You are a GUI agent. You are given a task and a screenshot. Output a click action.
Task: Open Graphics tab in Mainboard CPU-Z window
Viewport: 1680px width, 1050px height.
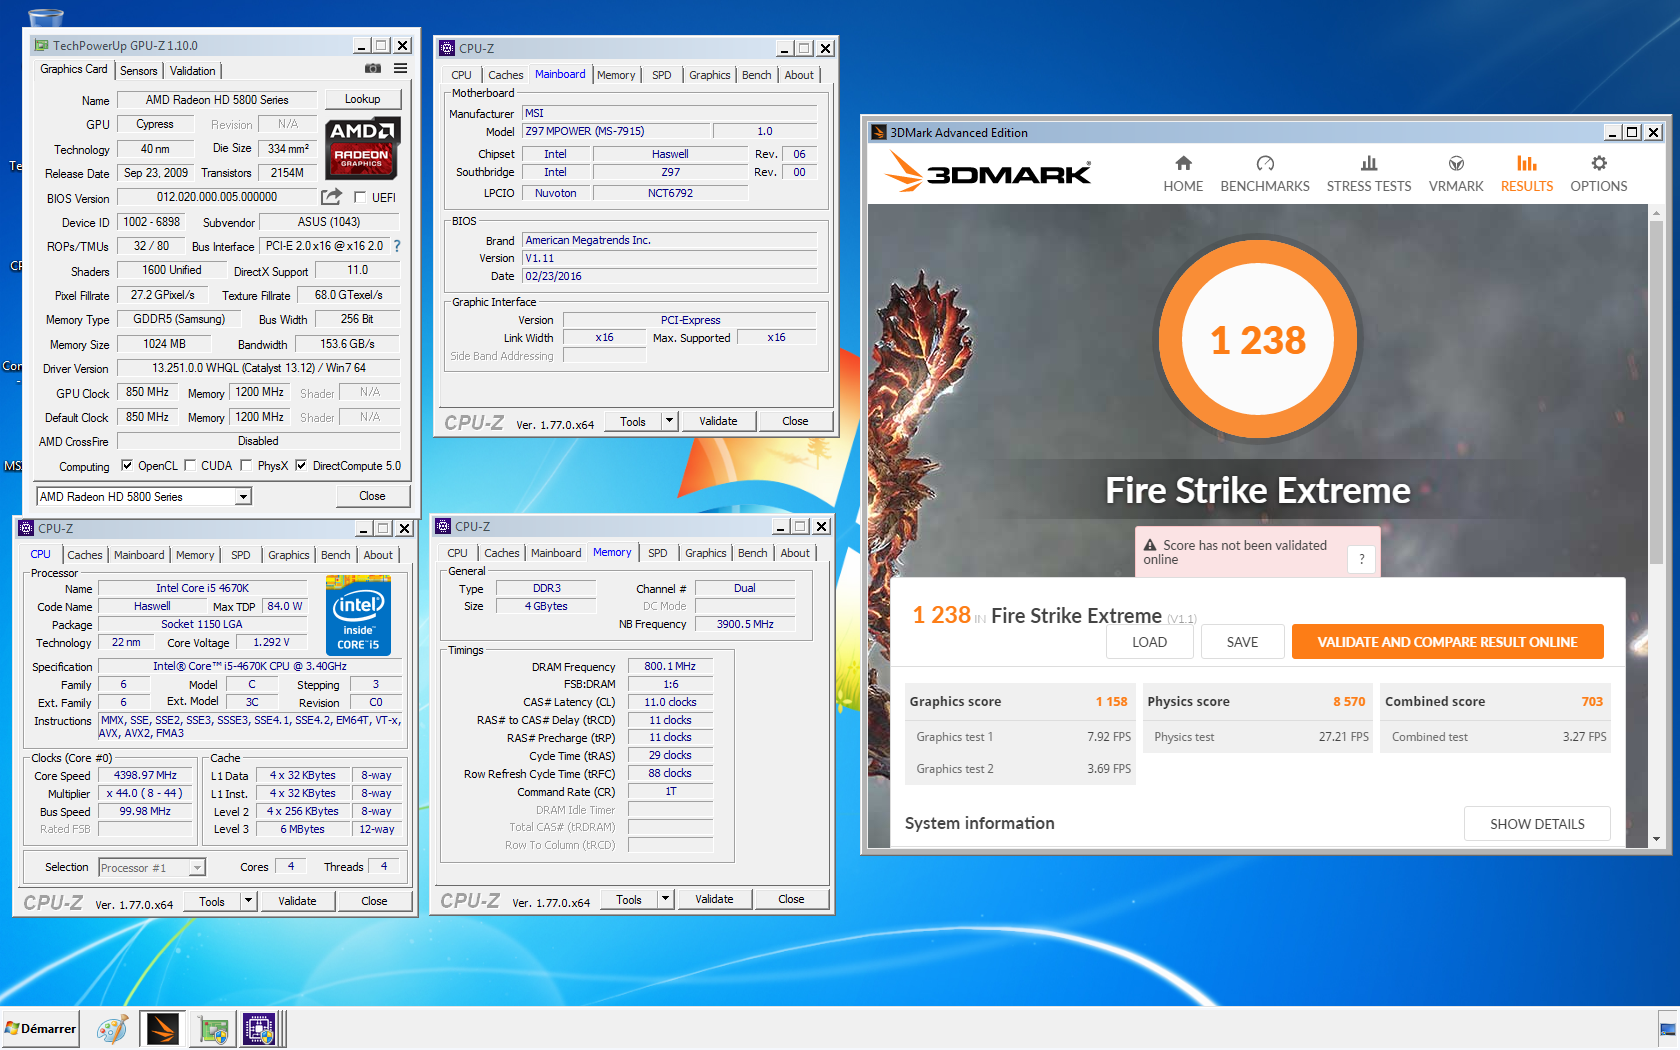[710, 75]
